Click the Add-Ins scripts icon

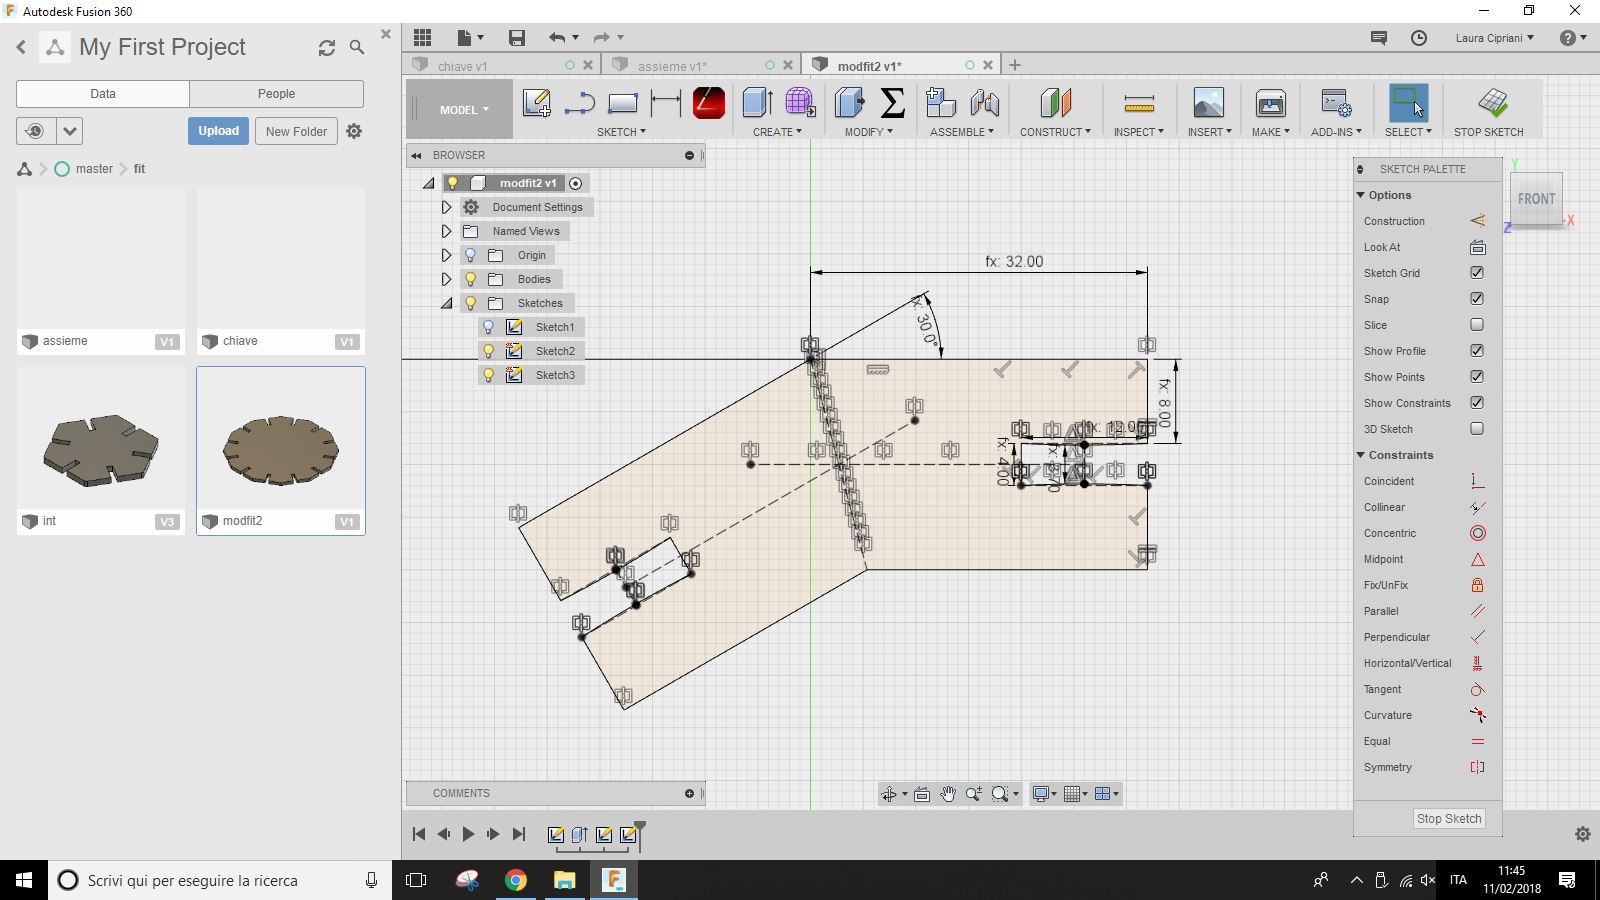click(1336, 103)
